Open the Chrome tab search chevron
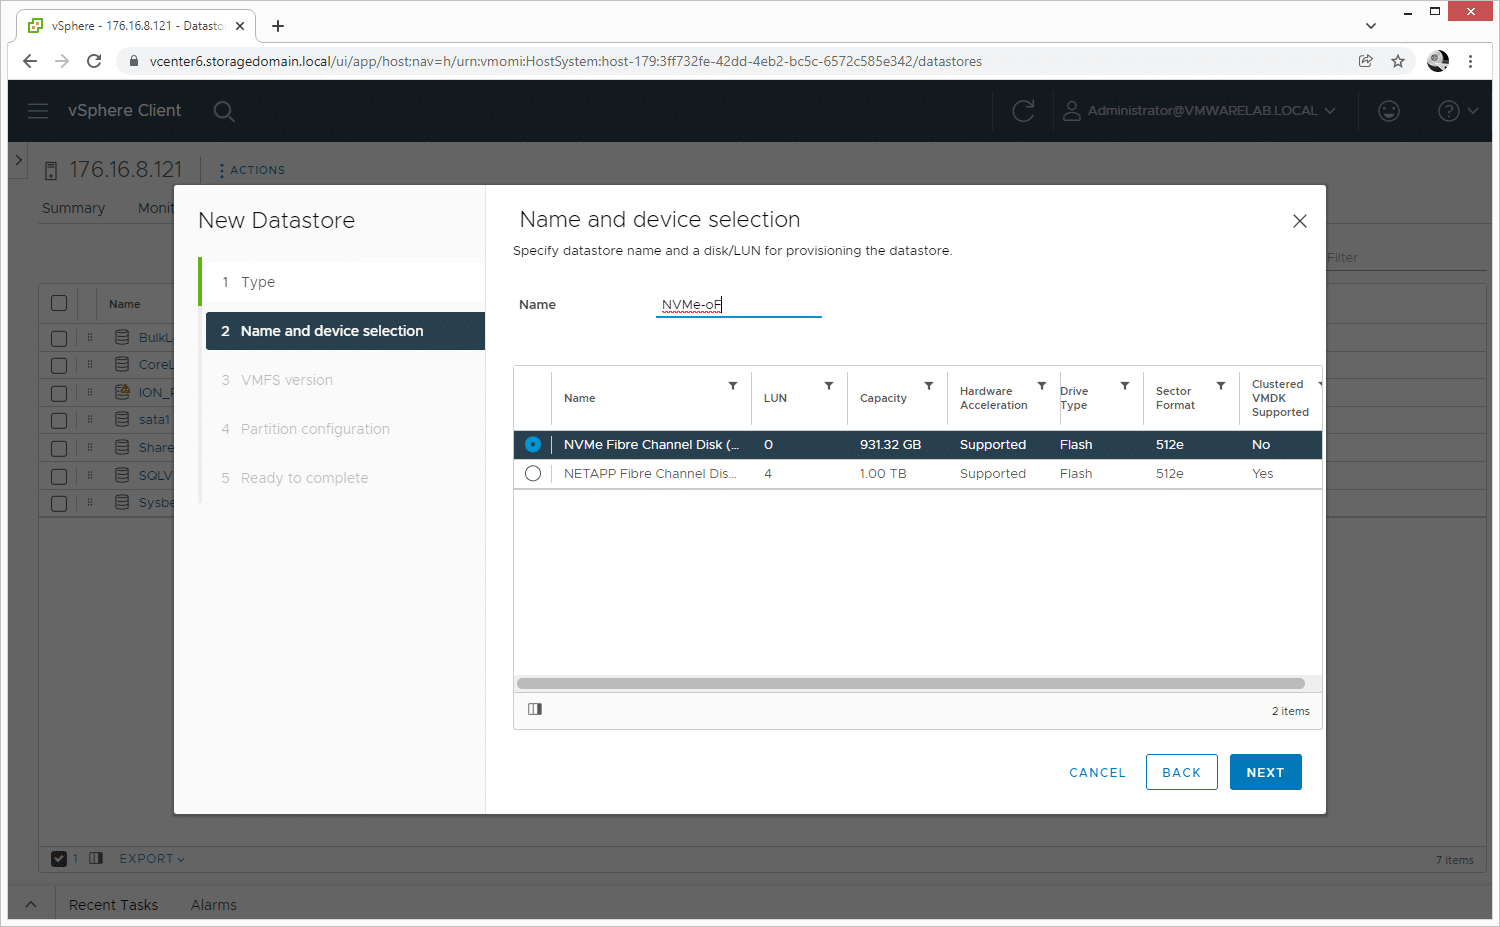Screen dimensions: 1500x927 point(1371,26)
